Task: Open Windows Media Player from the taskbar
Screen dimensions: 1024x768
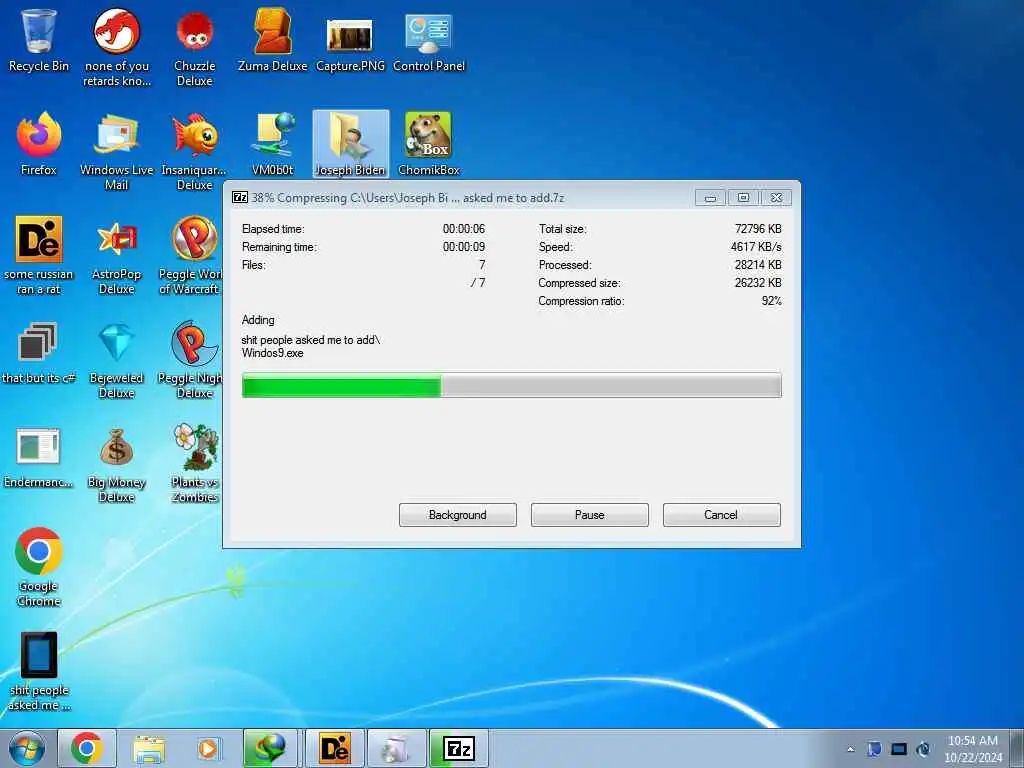Action: [x=209, y=748]
